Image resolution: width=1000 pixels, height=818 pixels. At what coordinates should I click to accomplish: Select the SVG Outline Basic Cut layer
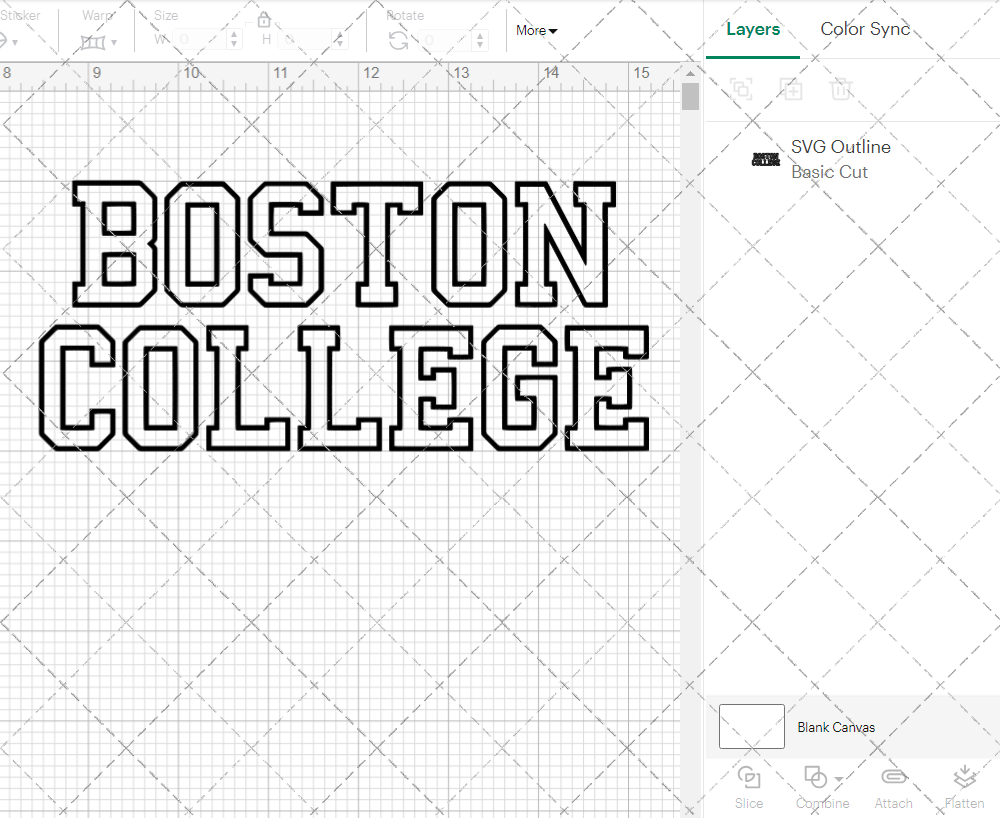[x=840, y=158]
